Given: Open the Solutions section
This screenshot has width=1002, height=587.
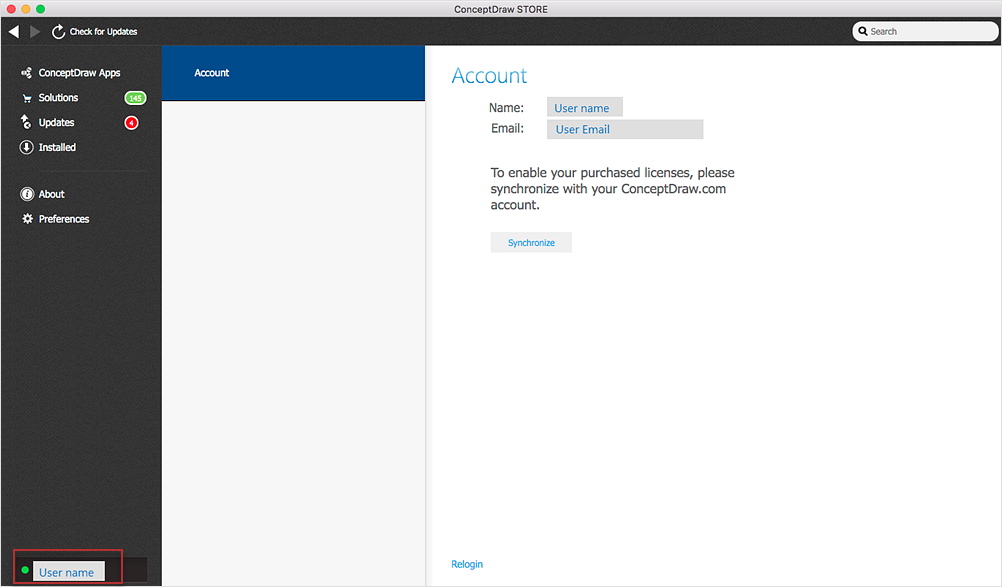Looking at the screenshot, I should [x=58, y=98].
